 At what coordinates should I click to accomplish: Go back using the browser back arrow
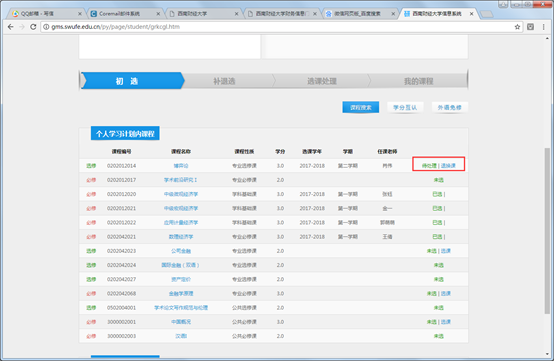pyautogui.click(x=11, y=27)
